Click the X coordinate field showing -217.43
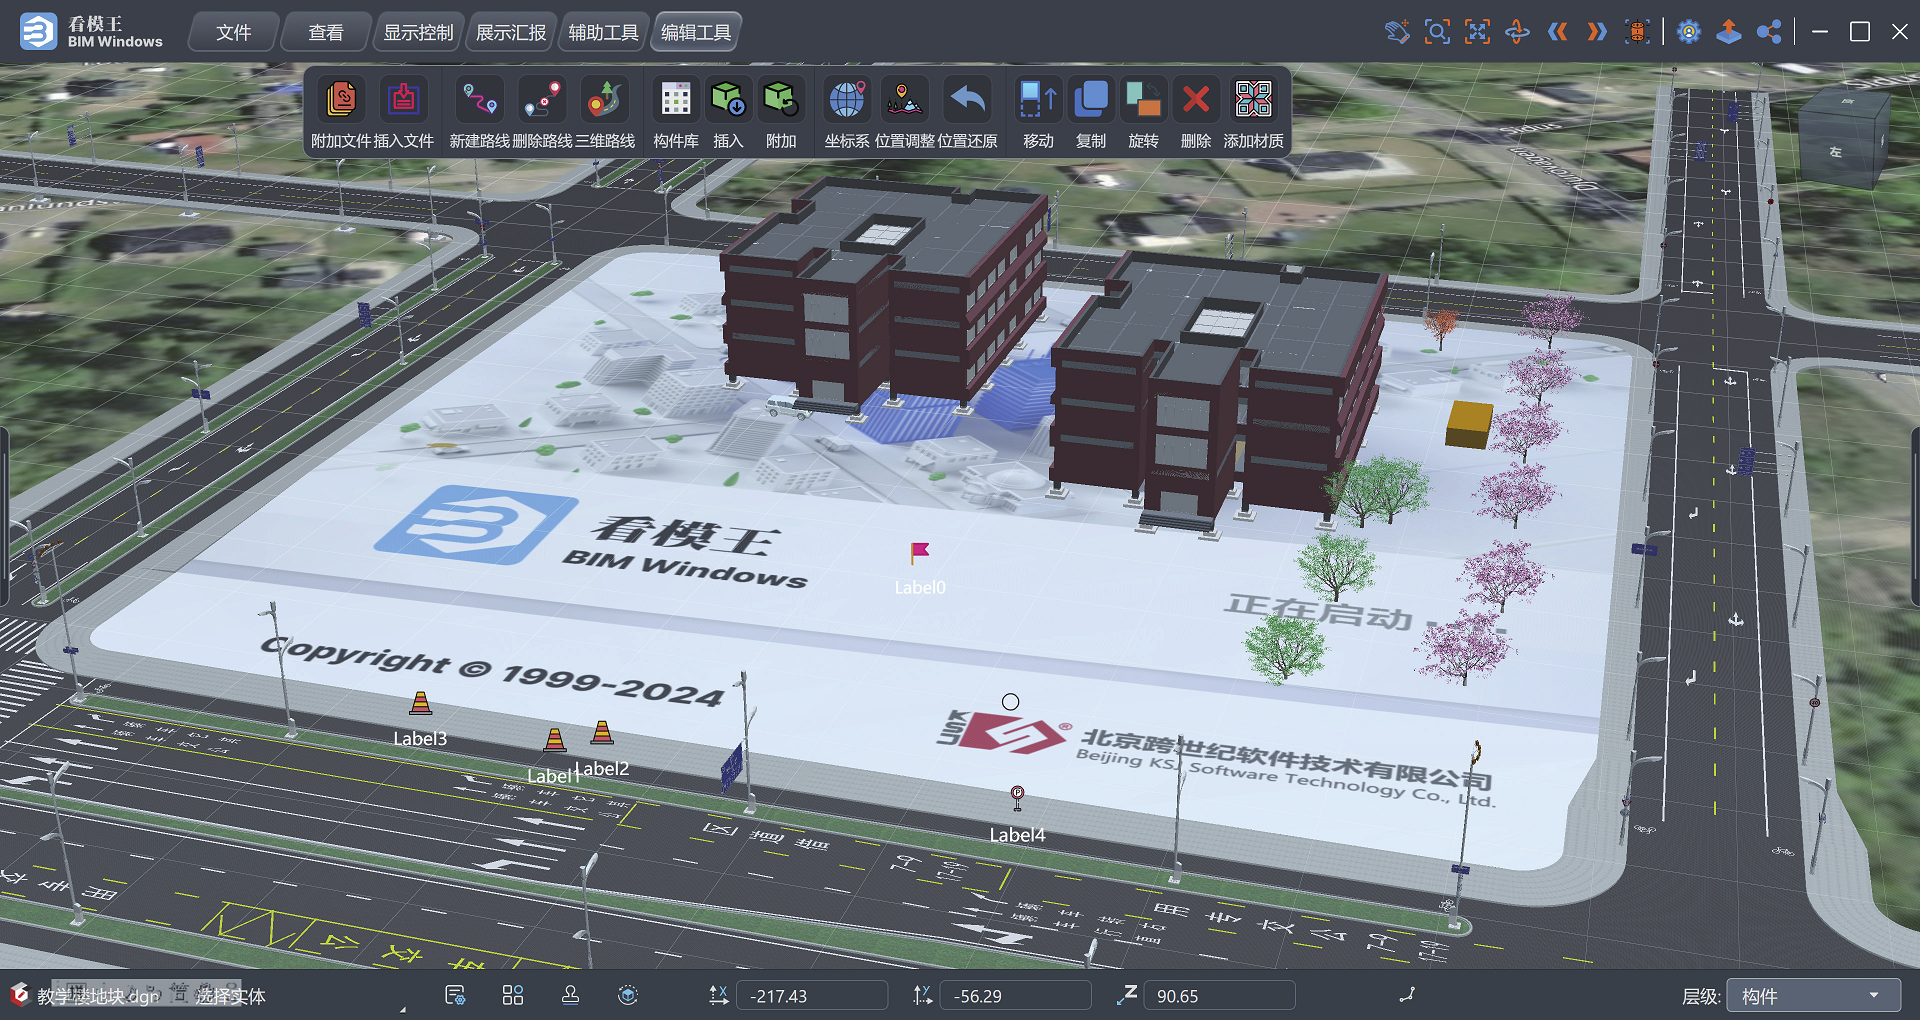Image resolution: width=1920 pixels, height=1020 pixels. tap(811, 996)
